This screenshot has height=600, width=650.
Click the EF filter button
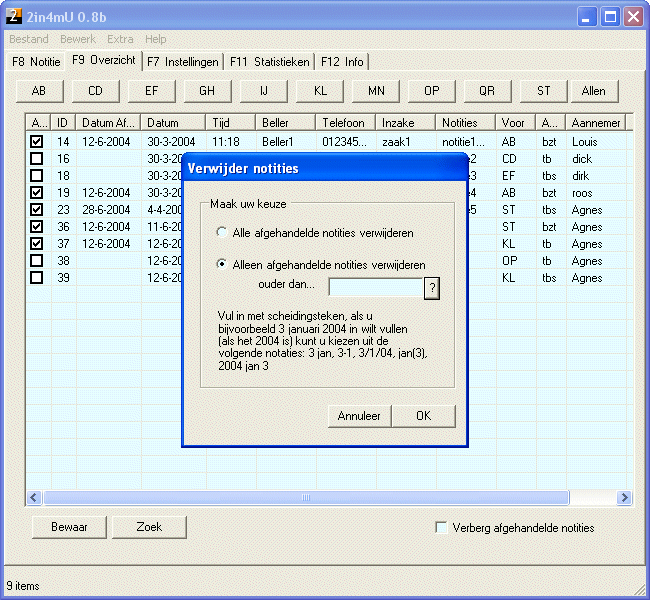(151, 91)
